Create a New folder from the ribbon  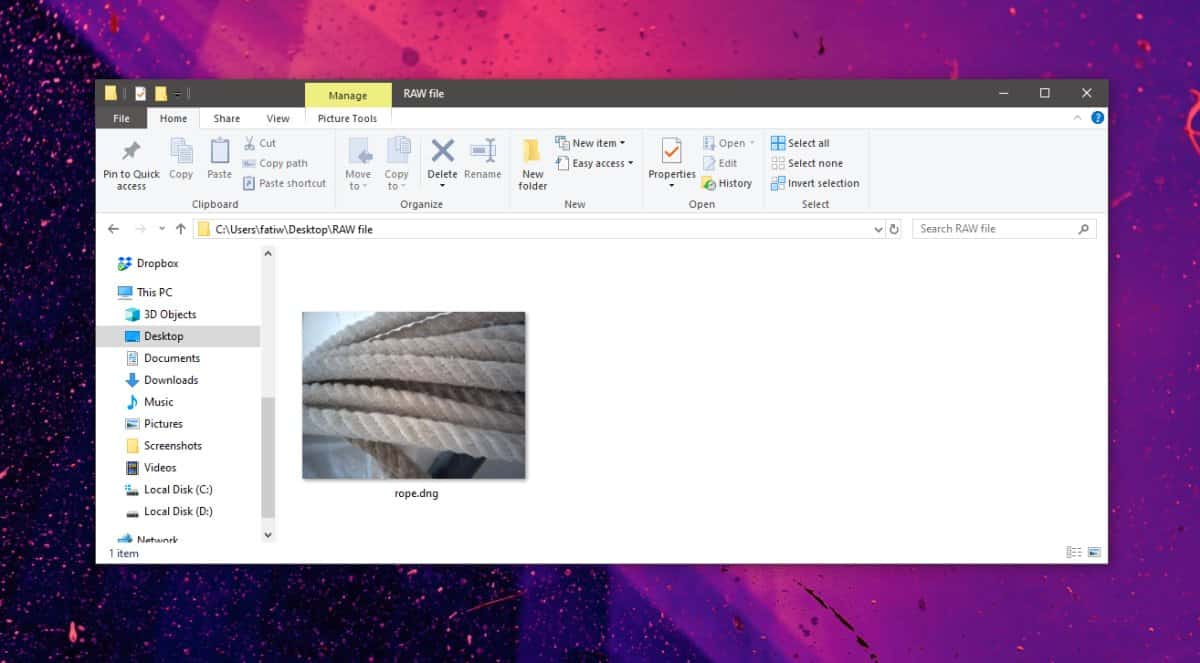pos(533,164)
